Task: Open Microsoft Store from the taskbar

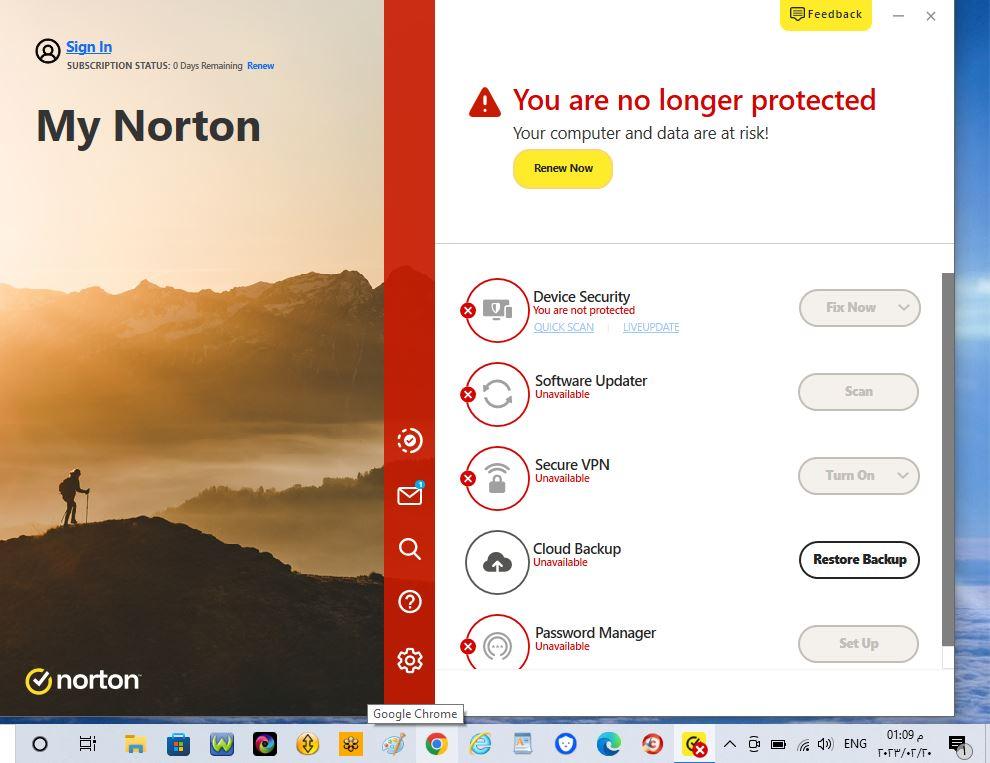Action: pos(178,744)
